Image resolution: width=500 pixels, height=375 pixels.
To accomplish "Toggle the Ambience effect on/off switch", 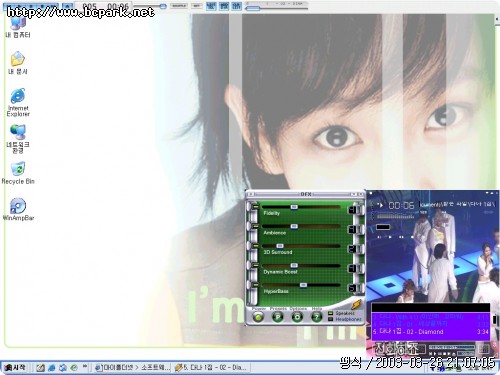I will 255,226.
